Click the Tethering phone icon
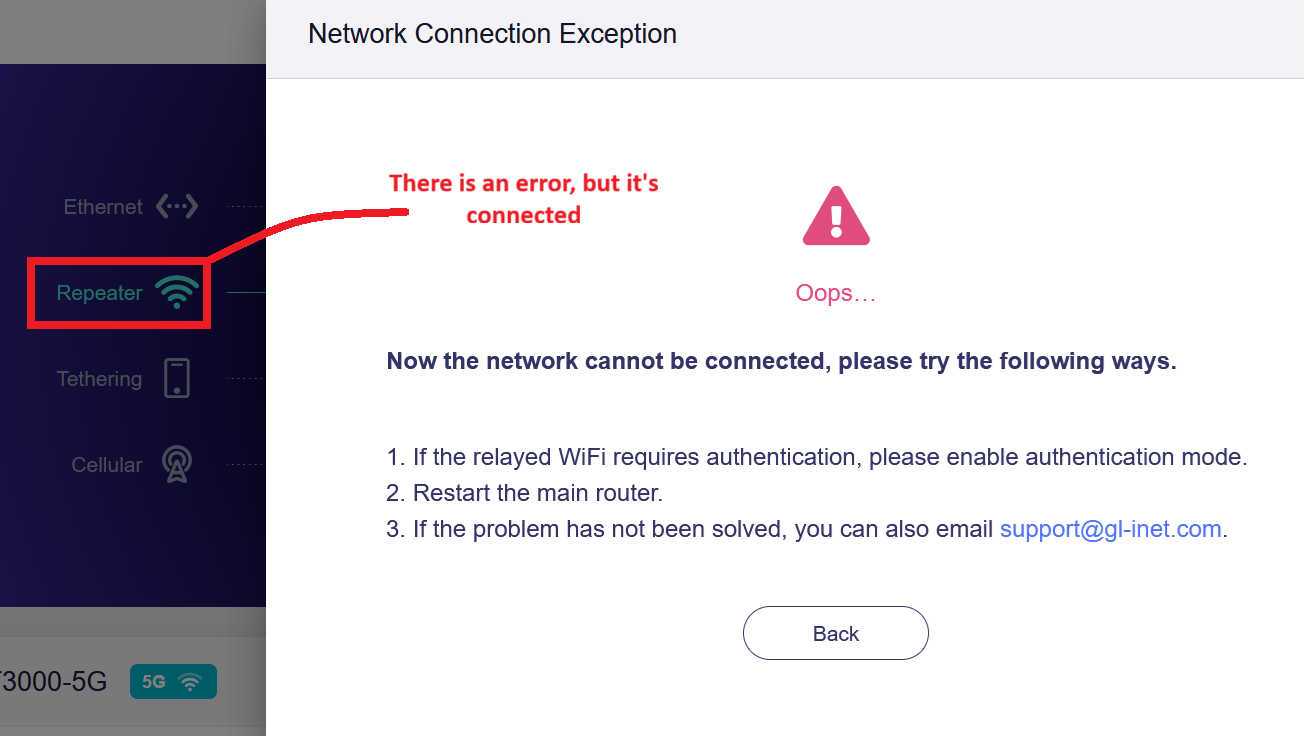 pos(177,378)
